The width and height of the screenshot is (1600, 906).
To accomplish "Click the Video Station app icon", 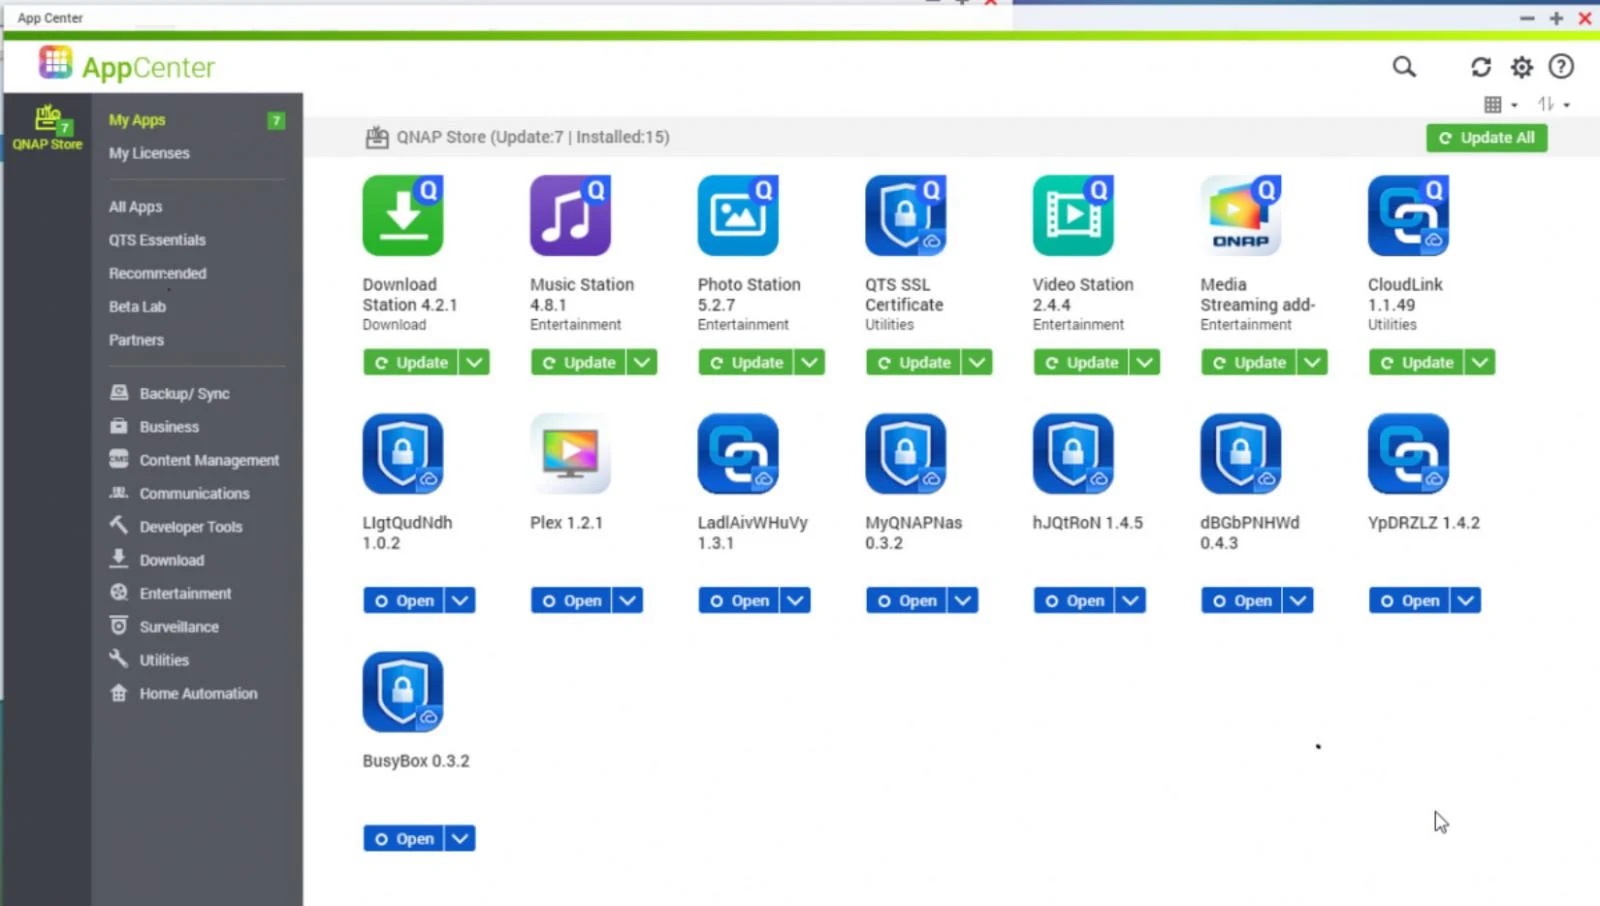I will pyautogui.click(x=1073, y=216).
